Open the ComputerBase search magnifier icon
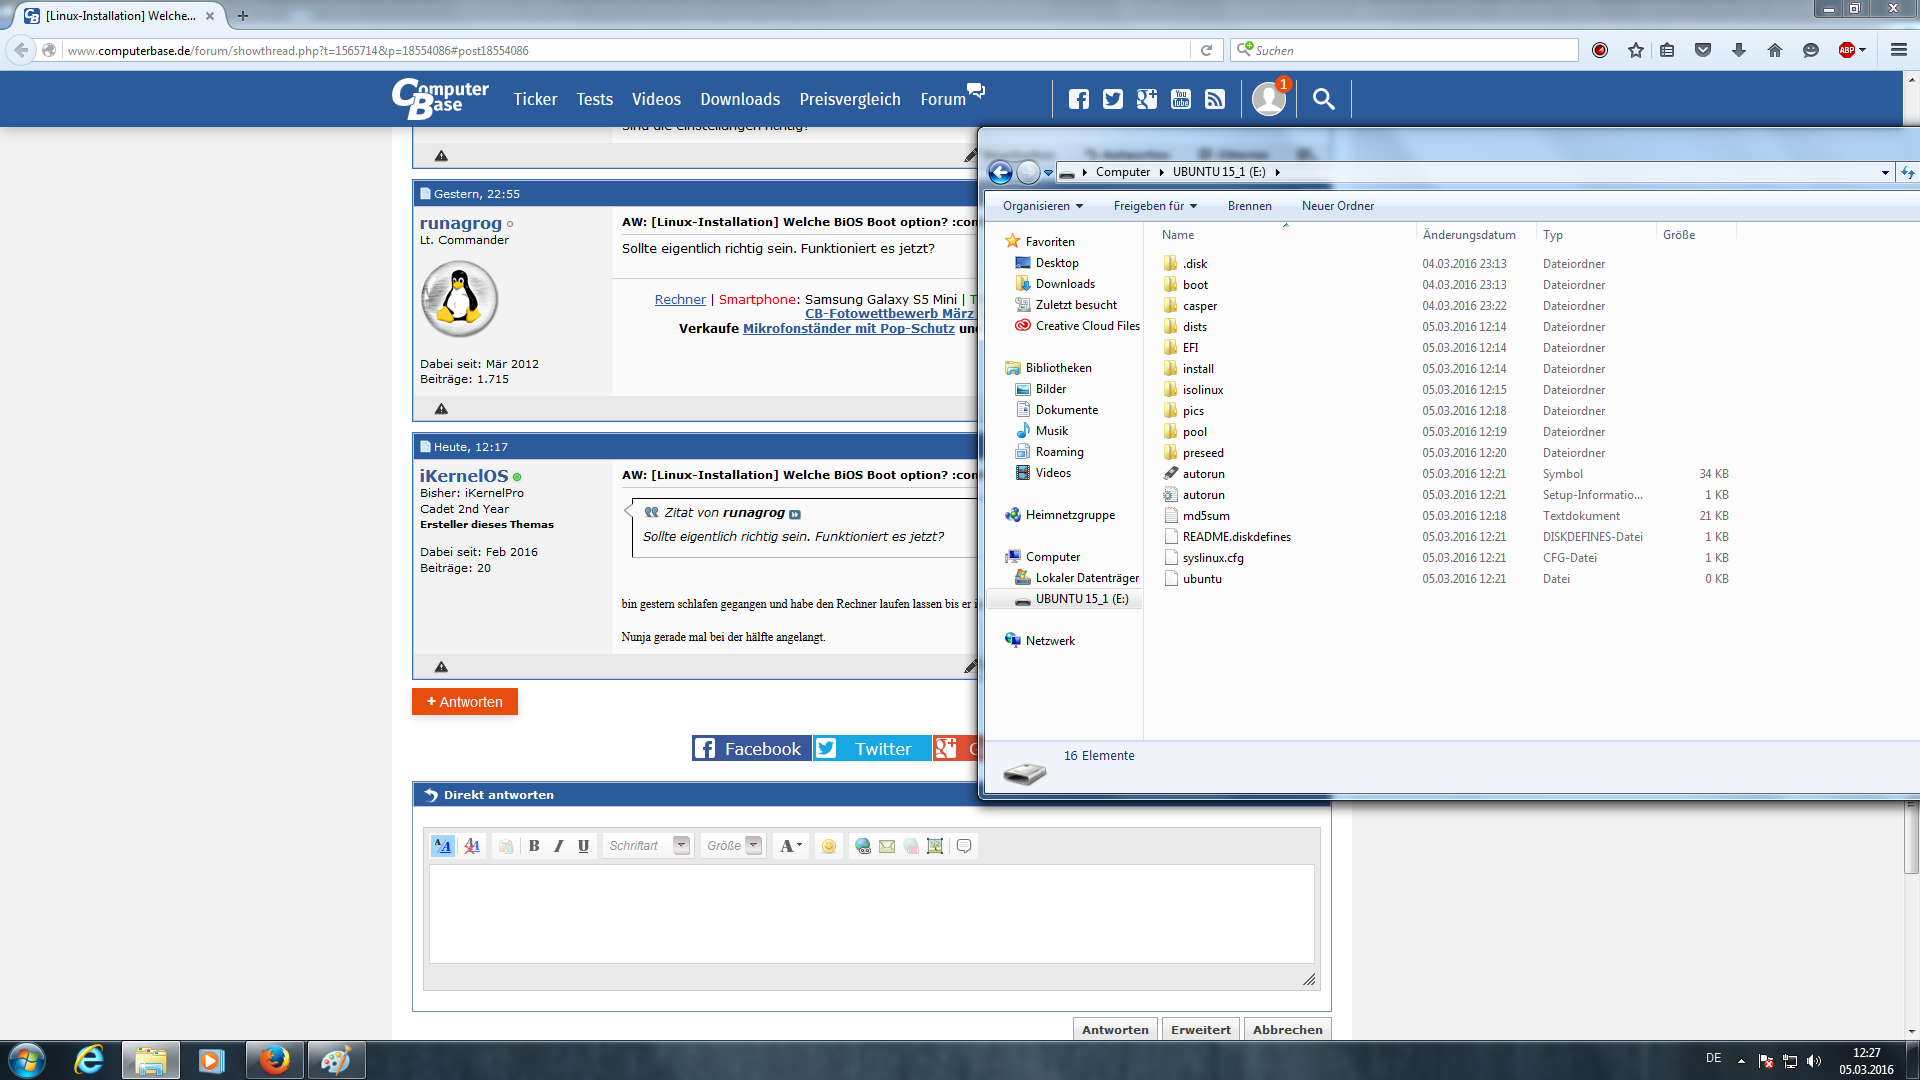Viewport: 1920px width, 1080px height. tap(1323, 99)
